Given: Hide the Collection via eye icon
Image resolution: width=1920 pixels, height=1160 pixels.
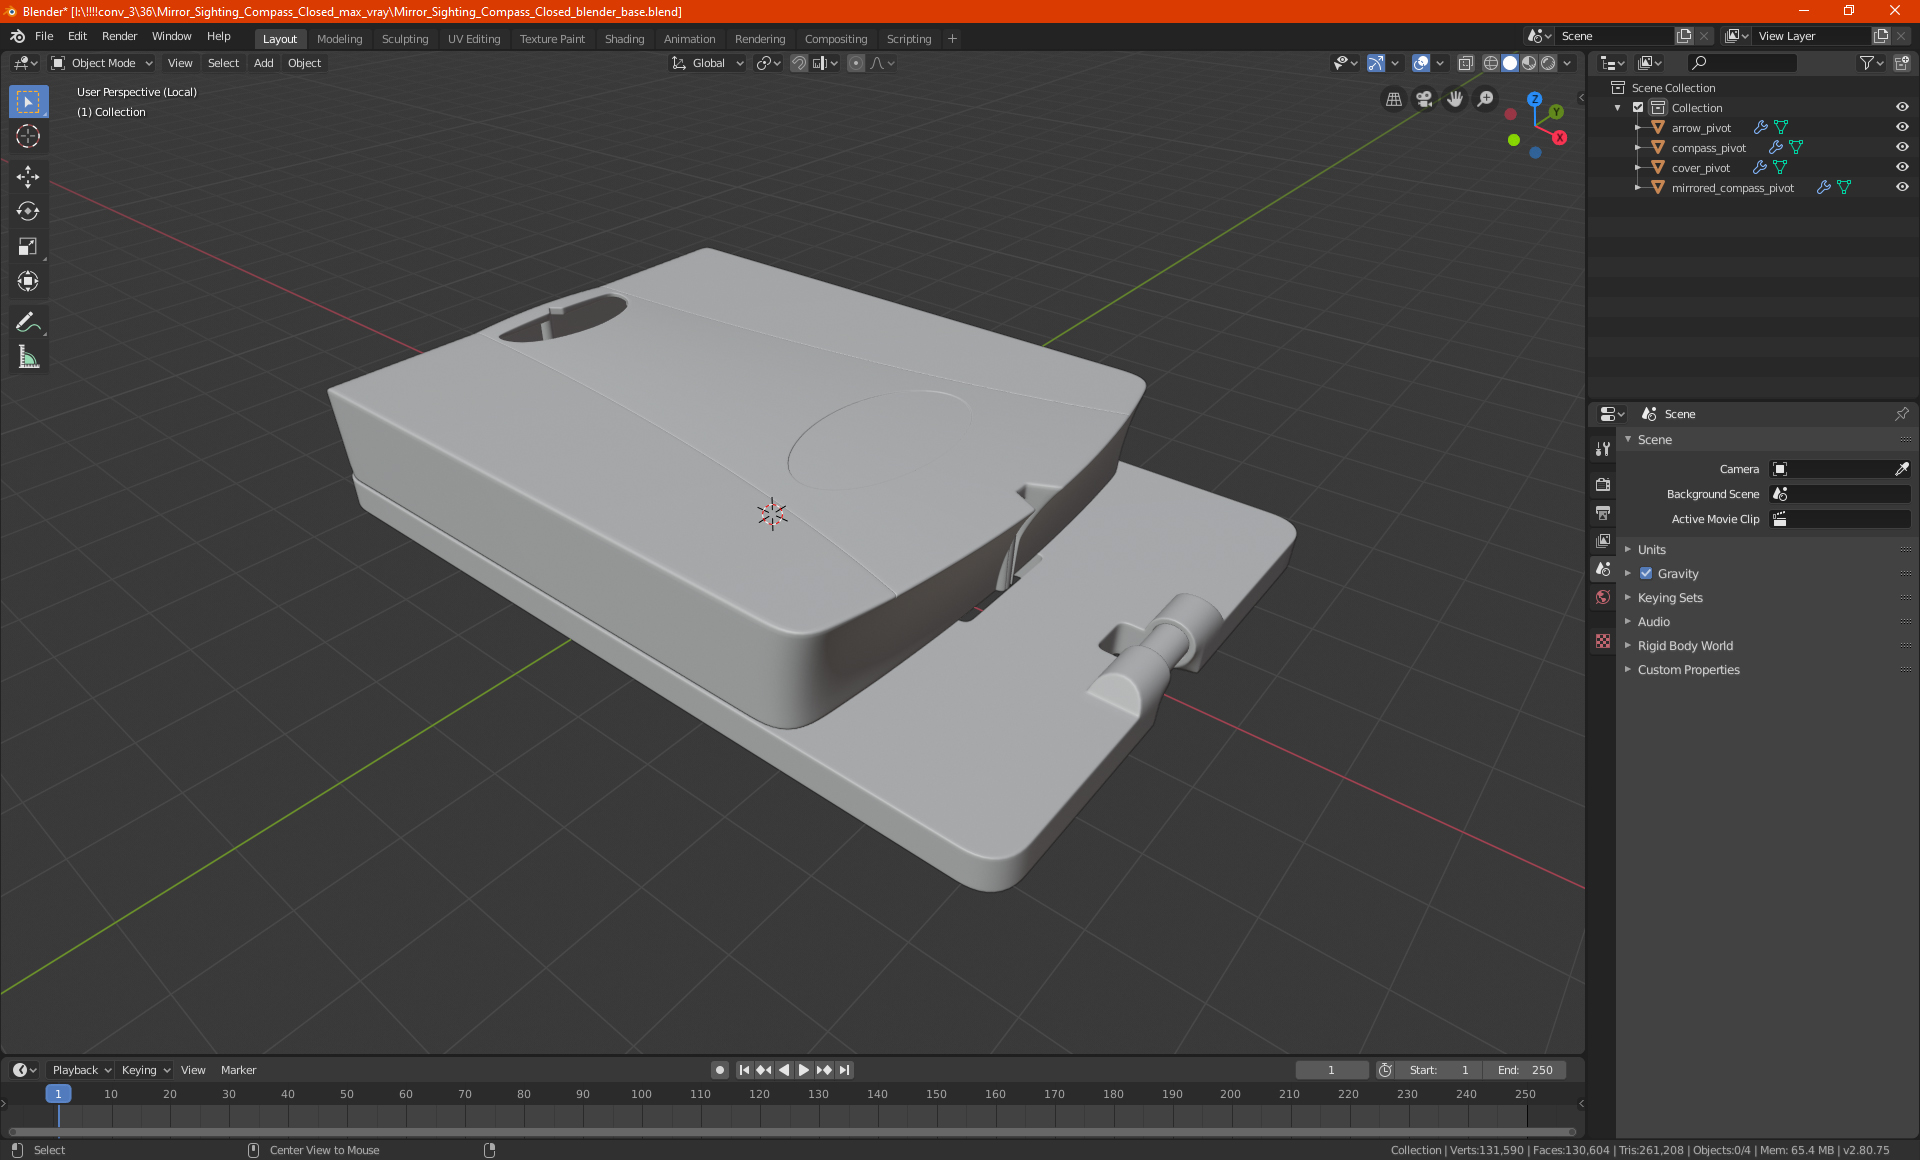Looking at the screenshot, I should (1902, 108).
